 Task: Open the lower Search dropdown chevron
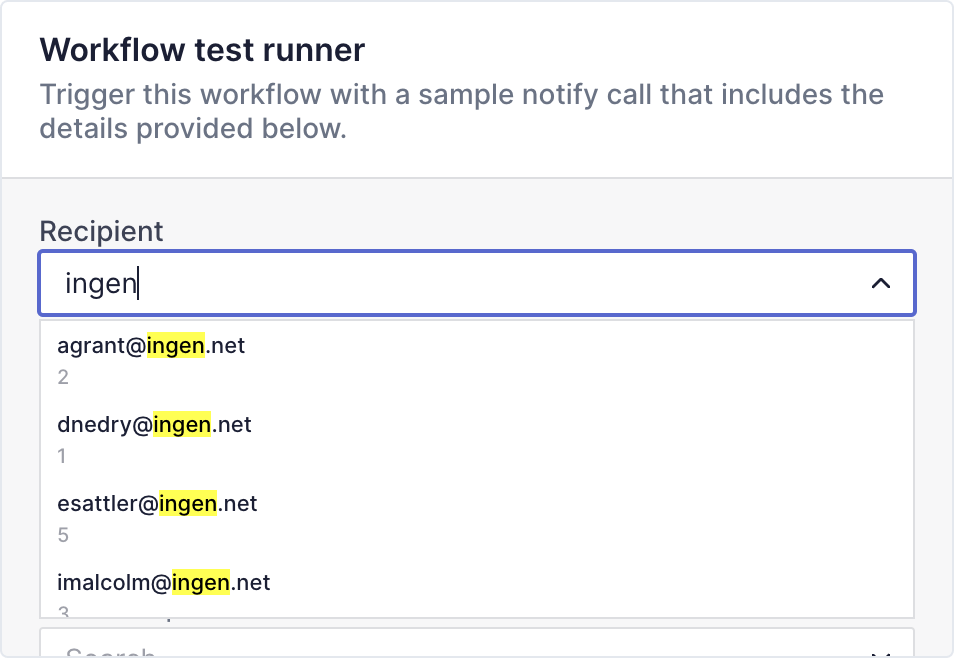coord(880,653)
